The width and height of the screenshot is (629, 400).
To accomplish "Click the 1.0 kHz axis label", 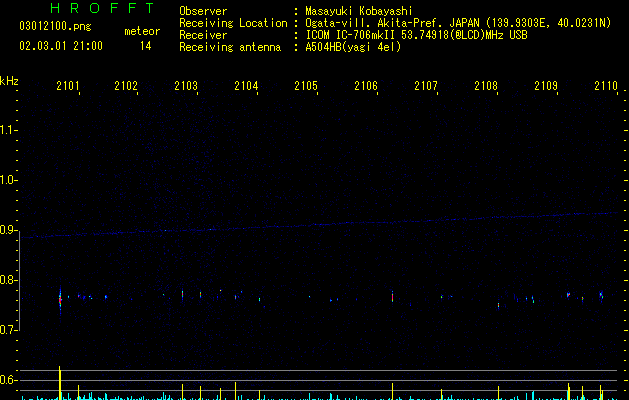I will pyautogui.click(x=8, y=180).
